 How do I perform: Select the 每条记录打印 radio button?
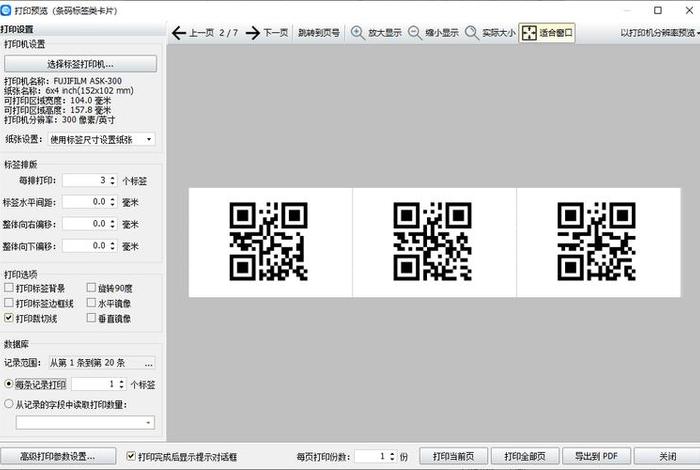[x=8, y=384]
